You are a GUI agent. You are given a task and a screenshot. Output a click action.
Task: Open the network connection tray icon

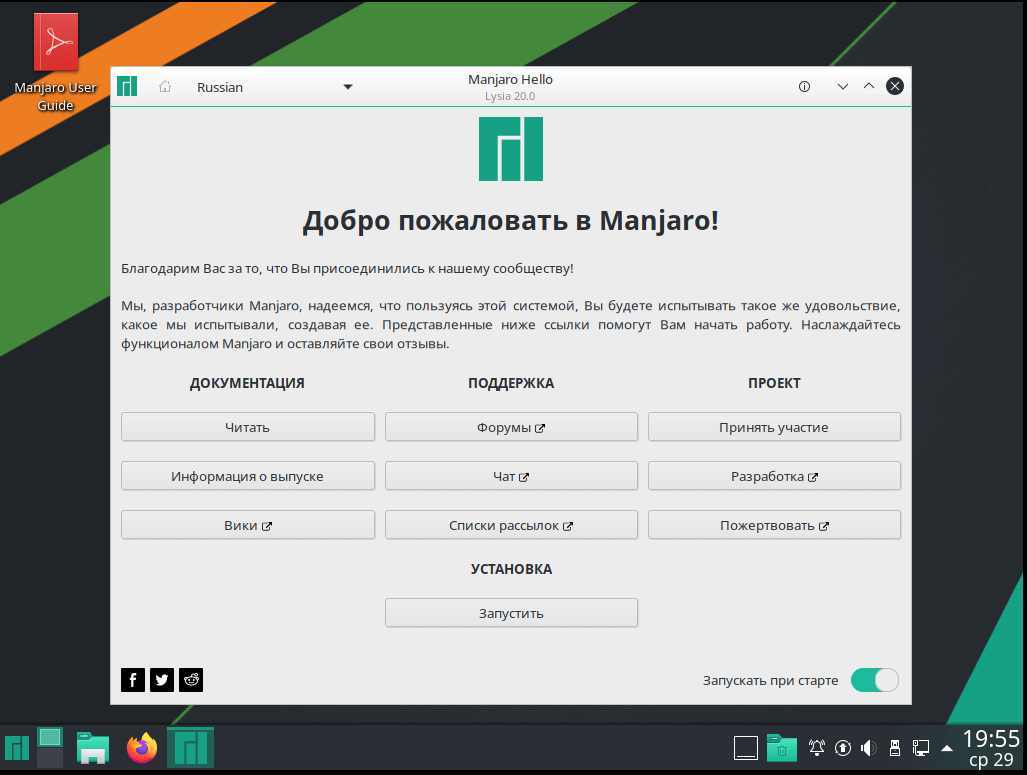coord(921,747)
